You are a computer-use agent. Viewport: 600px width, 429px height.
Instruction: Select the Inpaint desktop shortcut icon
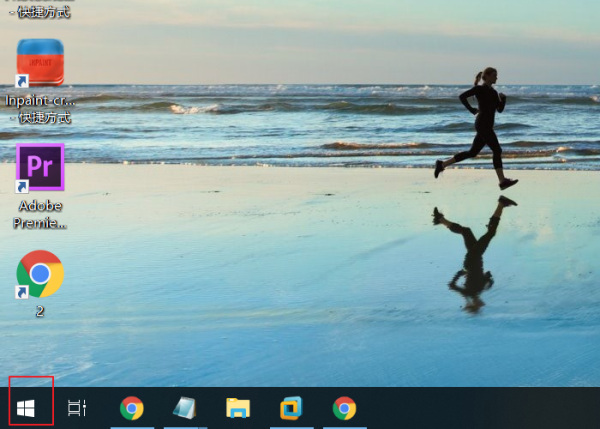(x=40, y=63)
